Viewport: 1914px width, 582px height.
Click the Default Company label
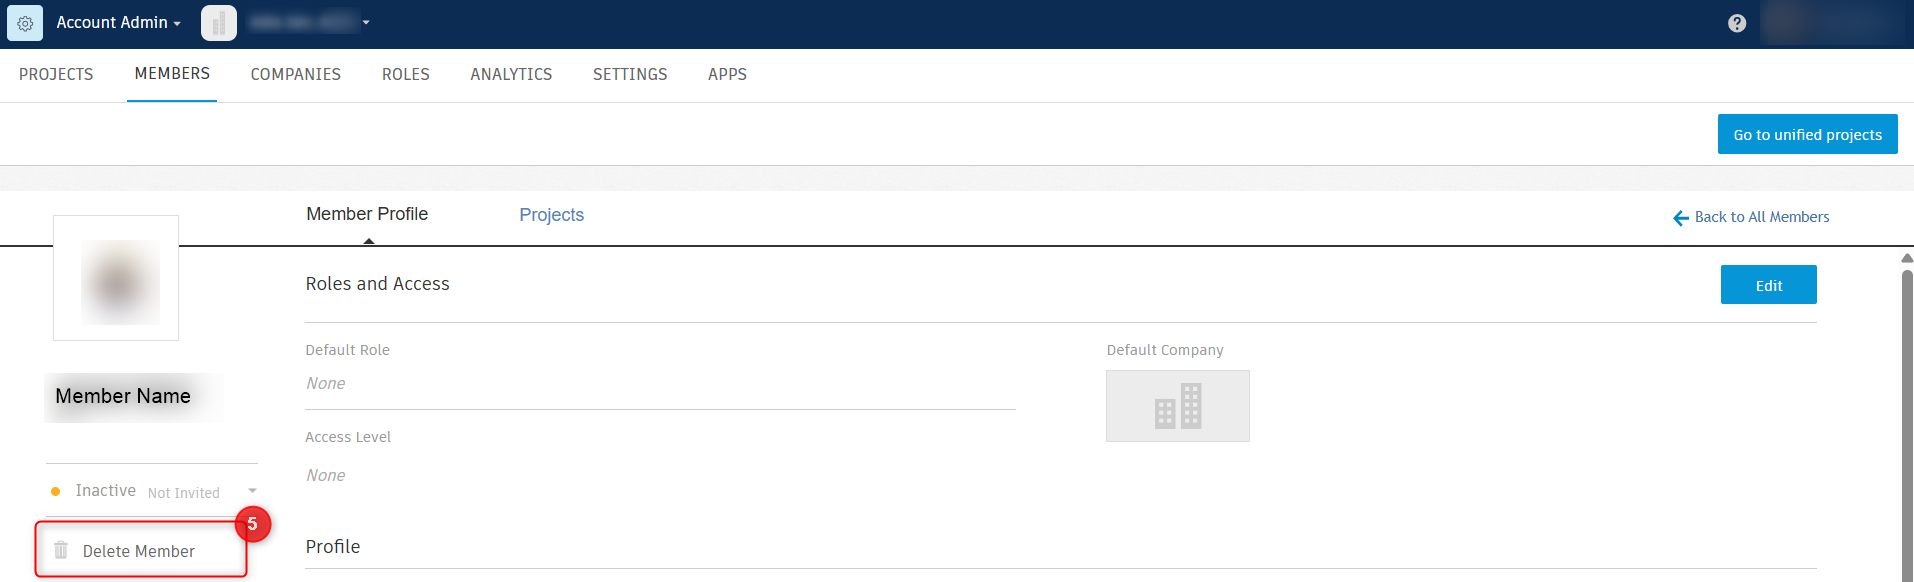[1165, 350]
